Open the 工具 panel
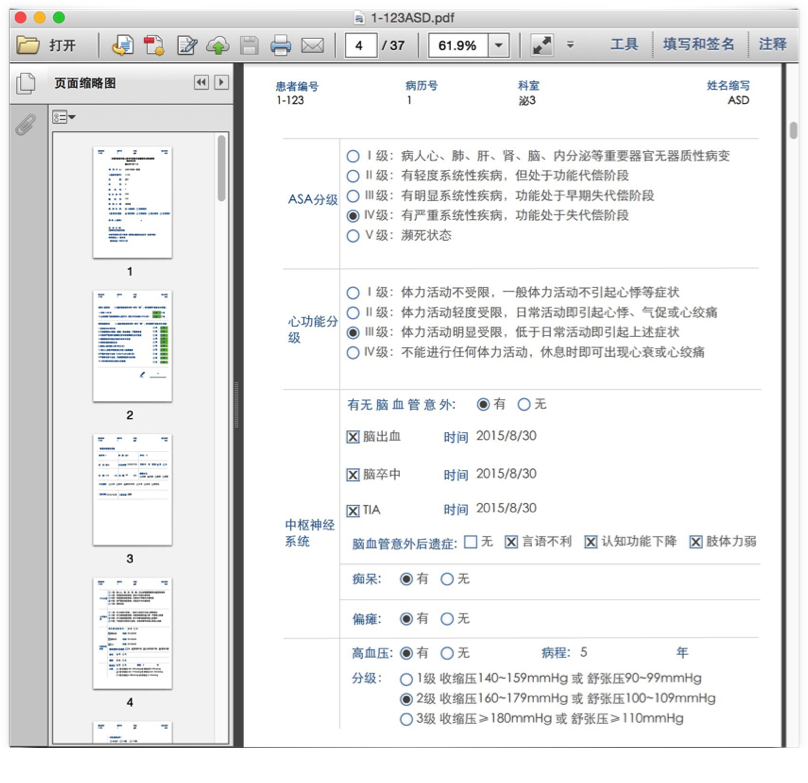 click(x=624, y=45)
